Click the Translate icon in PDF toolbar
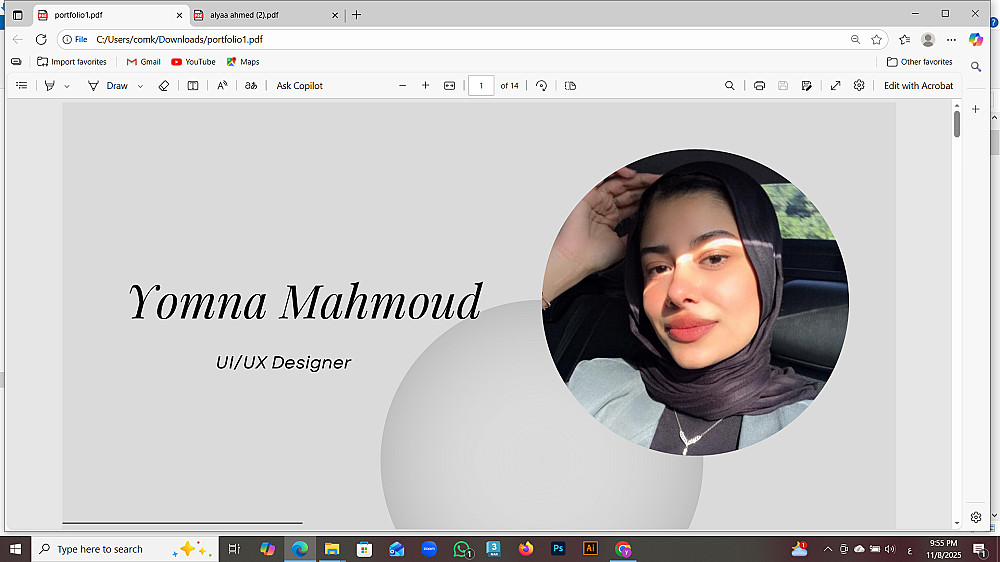The image size is (1000, 562). pos(251,85)
